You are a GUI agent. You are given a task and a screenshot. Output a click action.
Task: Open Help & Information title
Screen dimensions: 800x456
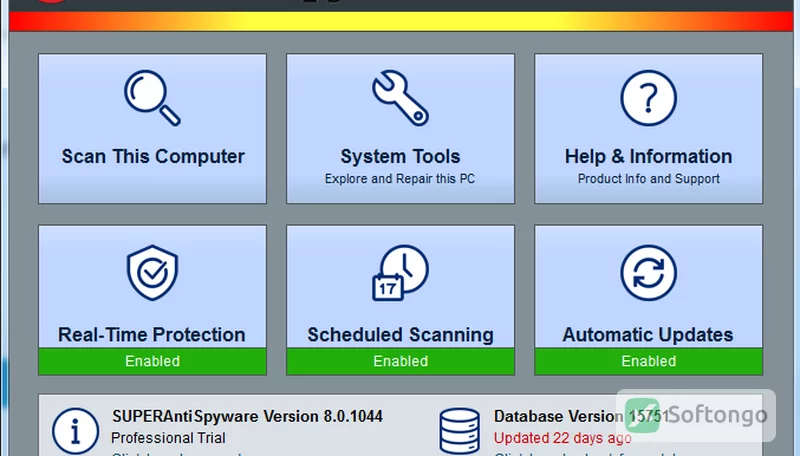tap(648, 157)
